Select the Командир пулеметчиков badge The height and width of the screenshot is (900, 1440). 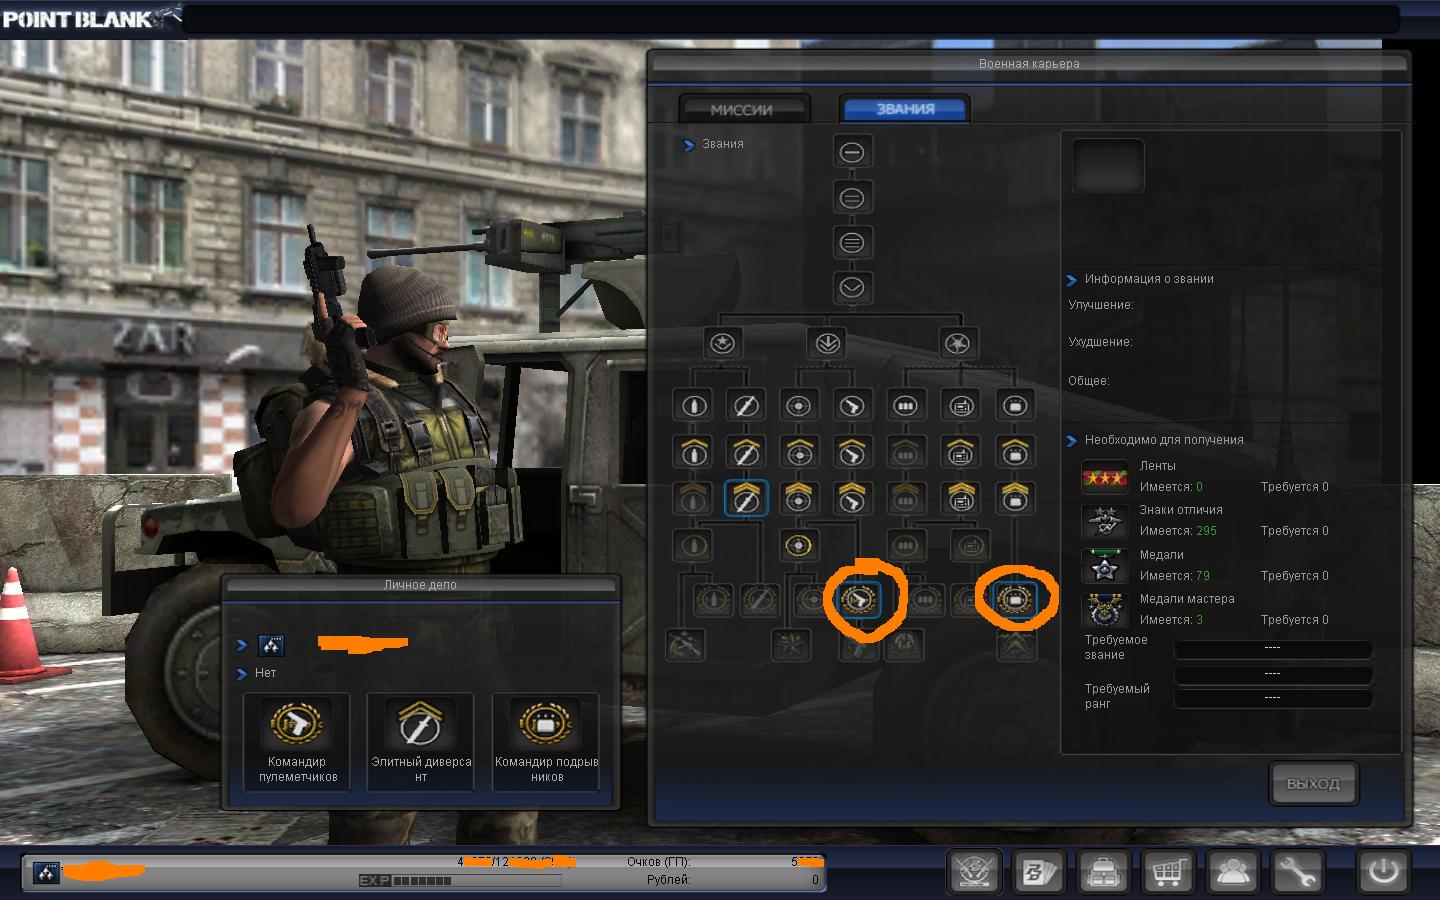point(297,742)
